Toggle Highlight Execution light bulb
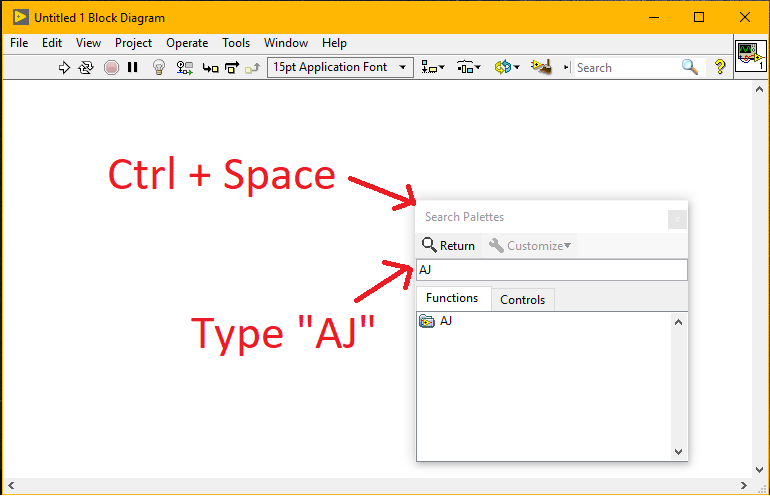 tap(158, 68)
